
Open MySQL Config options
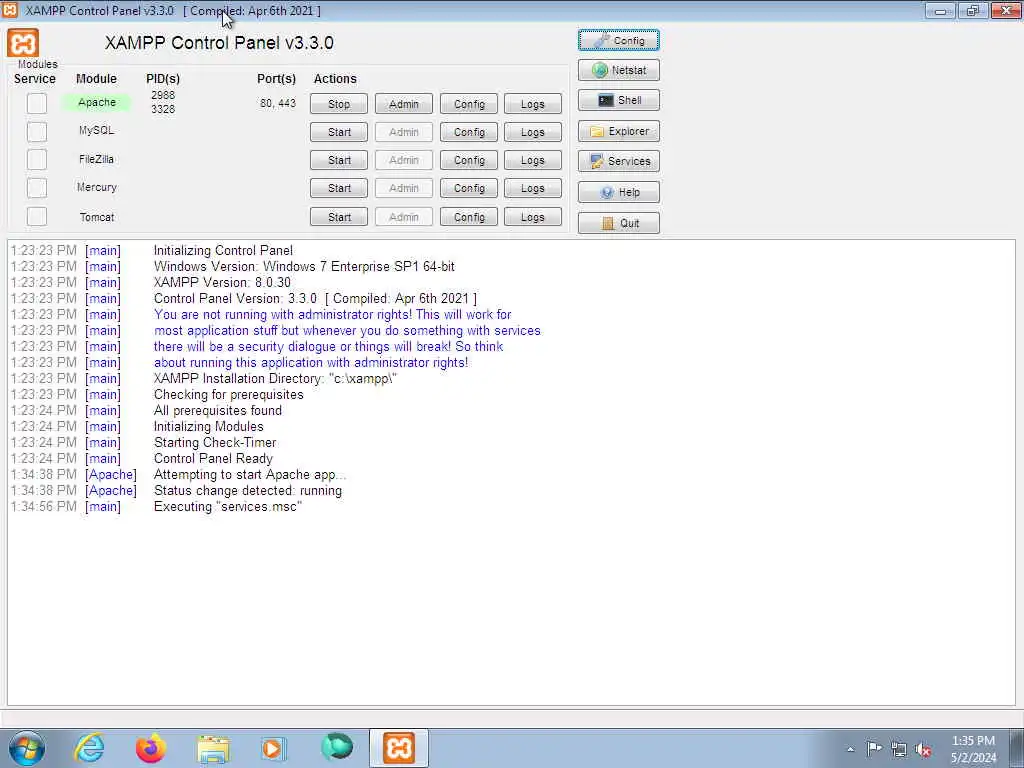[469, 132]
